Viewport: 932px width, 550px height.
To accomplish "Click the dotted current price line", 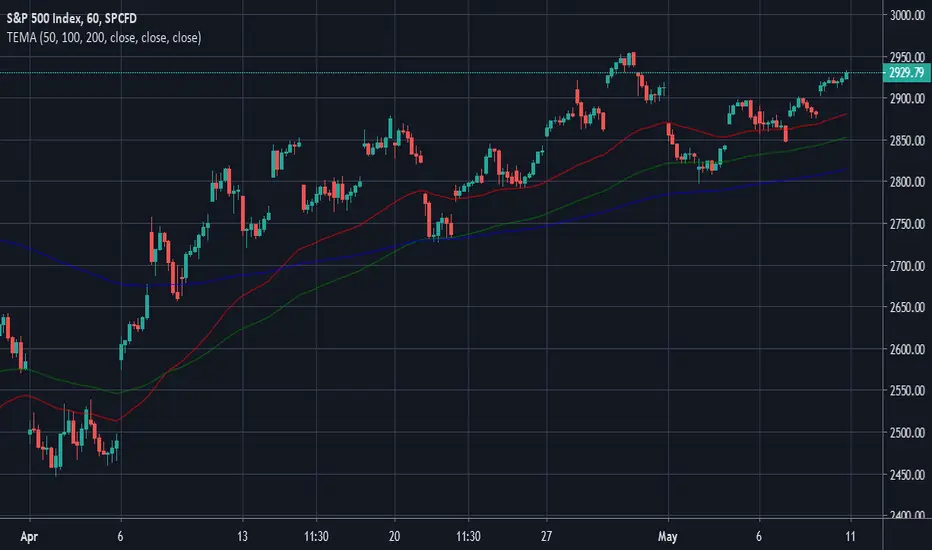I will (x=441, y=73).
